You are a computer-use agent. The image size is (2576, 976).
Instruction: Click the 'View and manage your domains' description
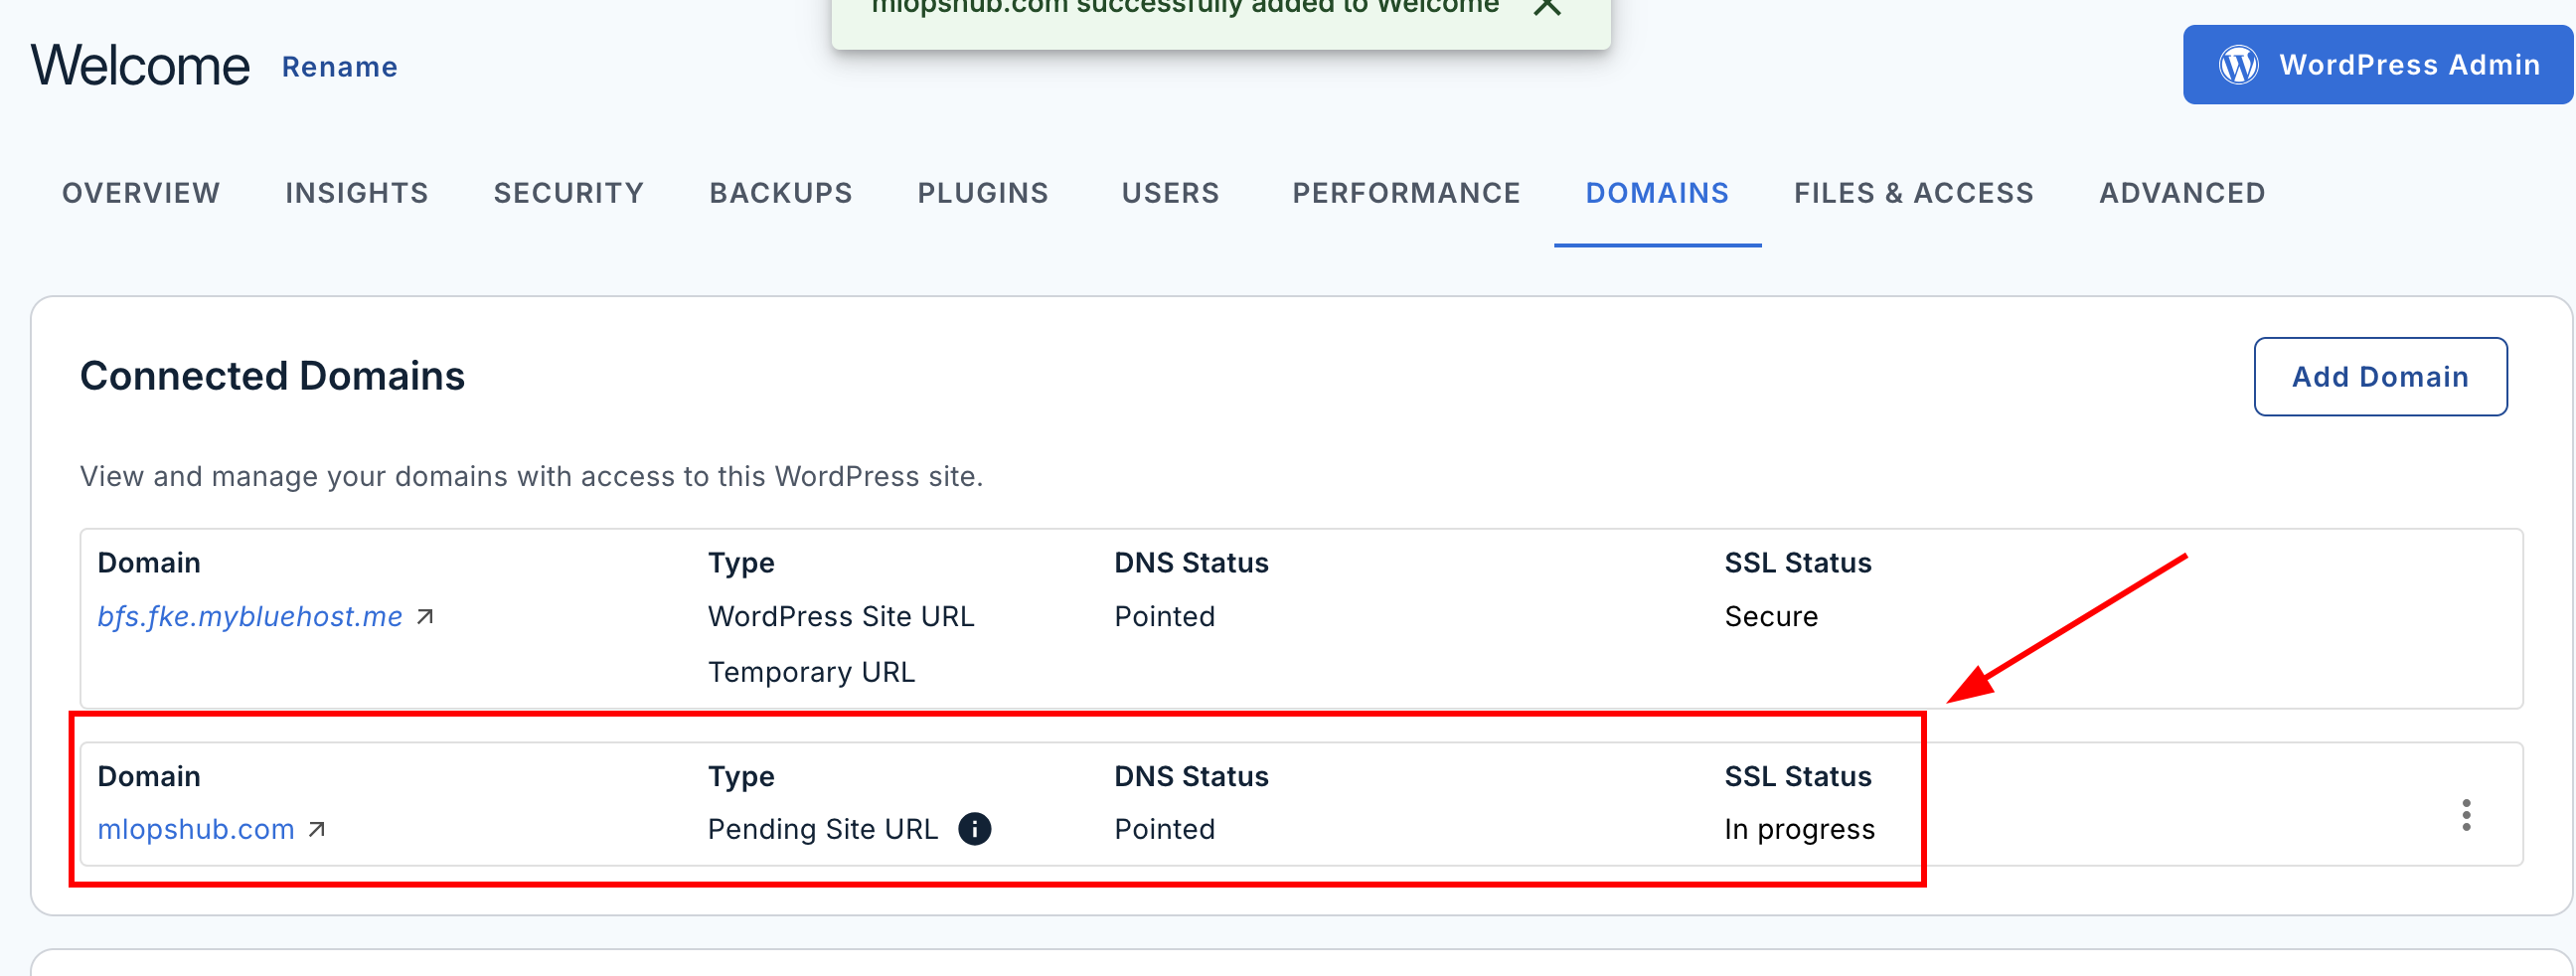click(x=531, y=476)
